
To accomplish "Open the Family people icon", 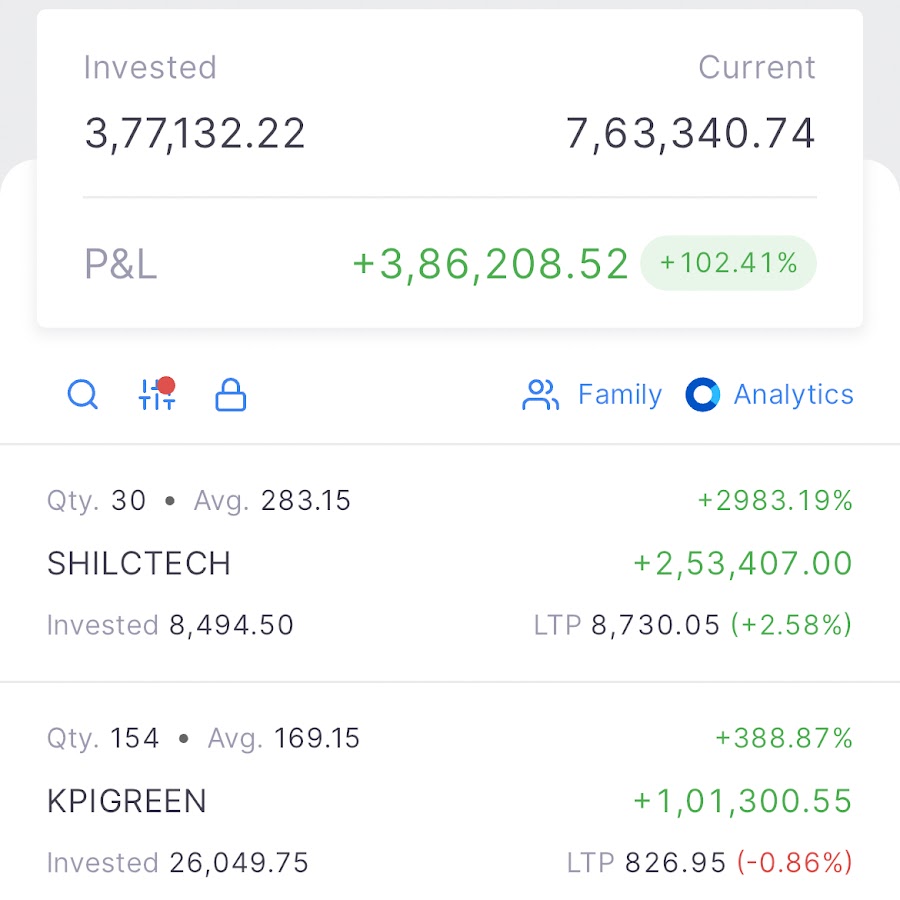I will click(540, 395).
